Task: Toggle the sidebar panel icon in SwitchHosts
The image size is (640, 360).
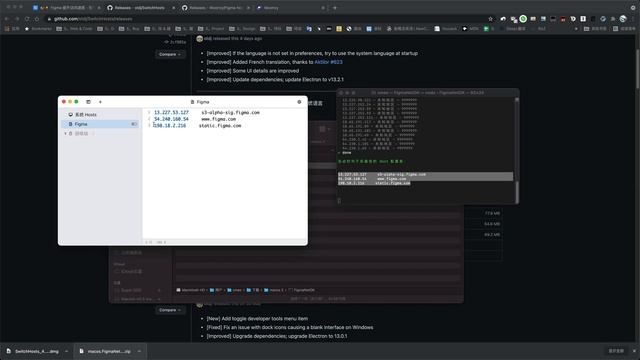Action: (x=88, y=102)
